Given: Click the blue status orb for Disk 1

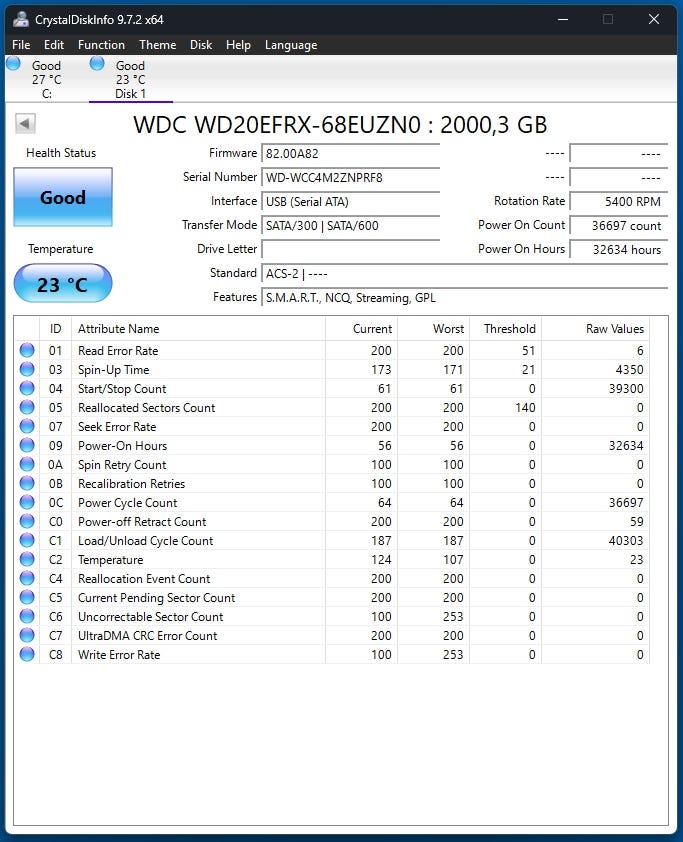Looking at the screenshot, I should point(97,64).
